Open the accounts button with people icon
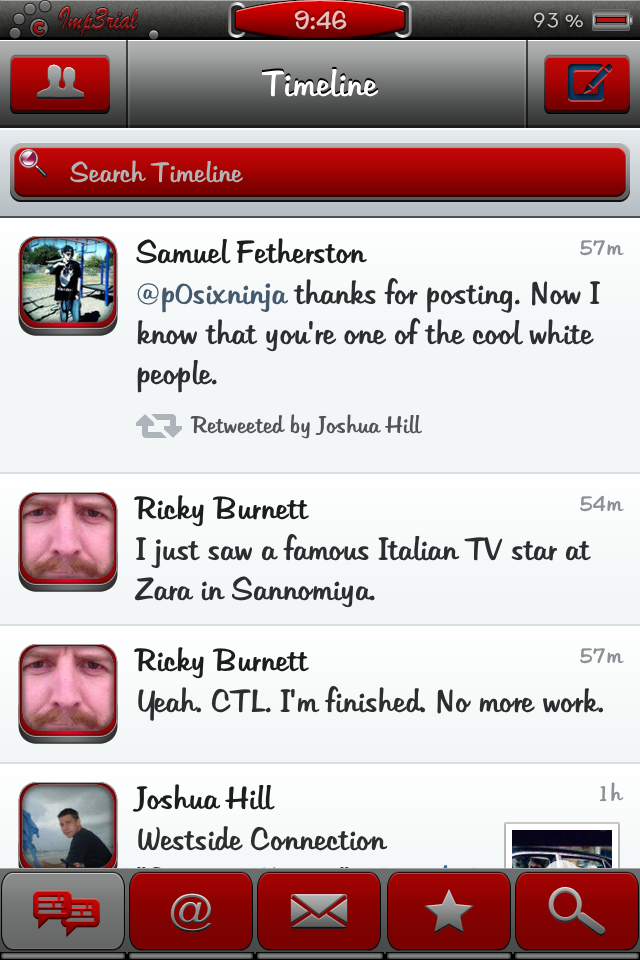Screen dimensions: 640x960 coord(60,84)
